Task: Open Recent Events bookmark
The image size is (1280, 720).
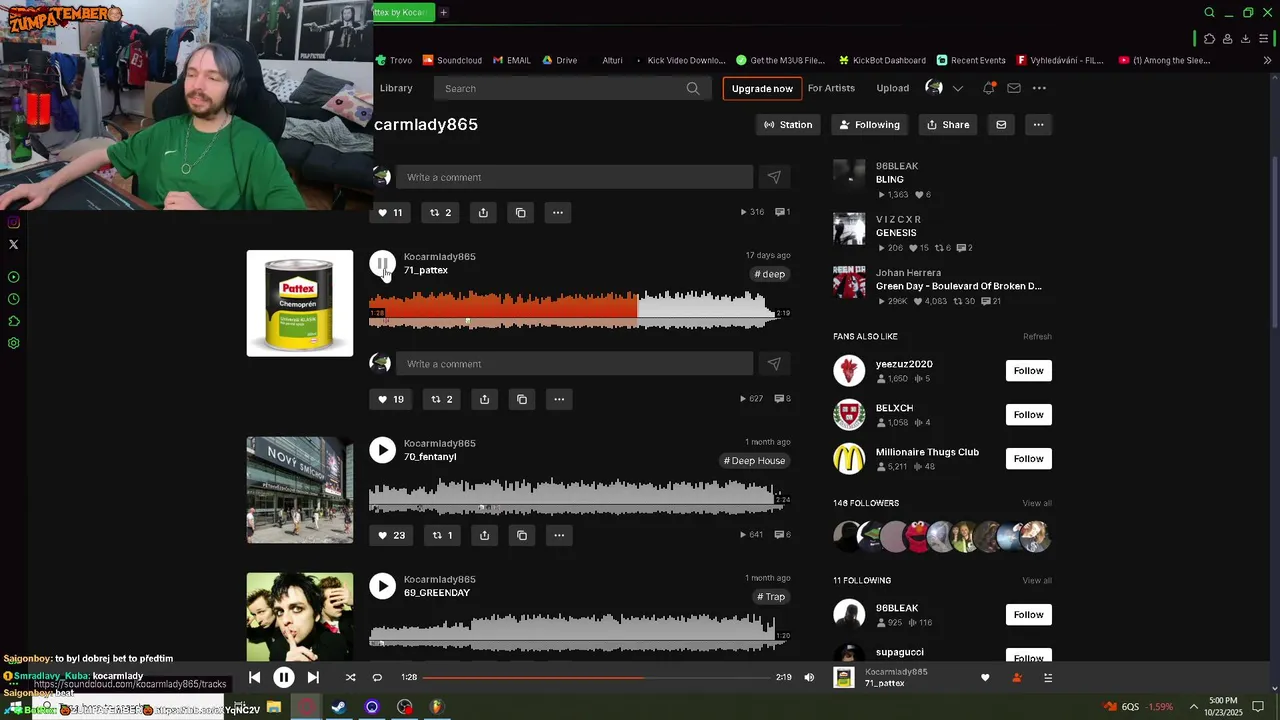Action: coord(970,60)
